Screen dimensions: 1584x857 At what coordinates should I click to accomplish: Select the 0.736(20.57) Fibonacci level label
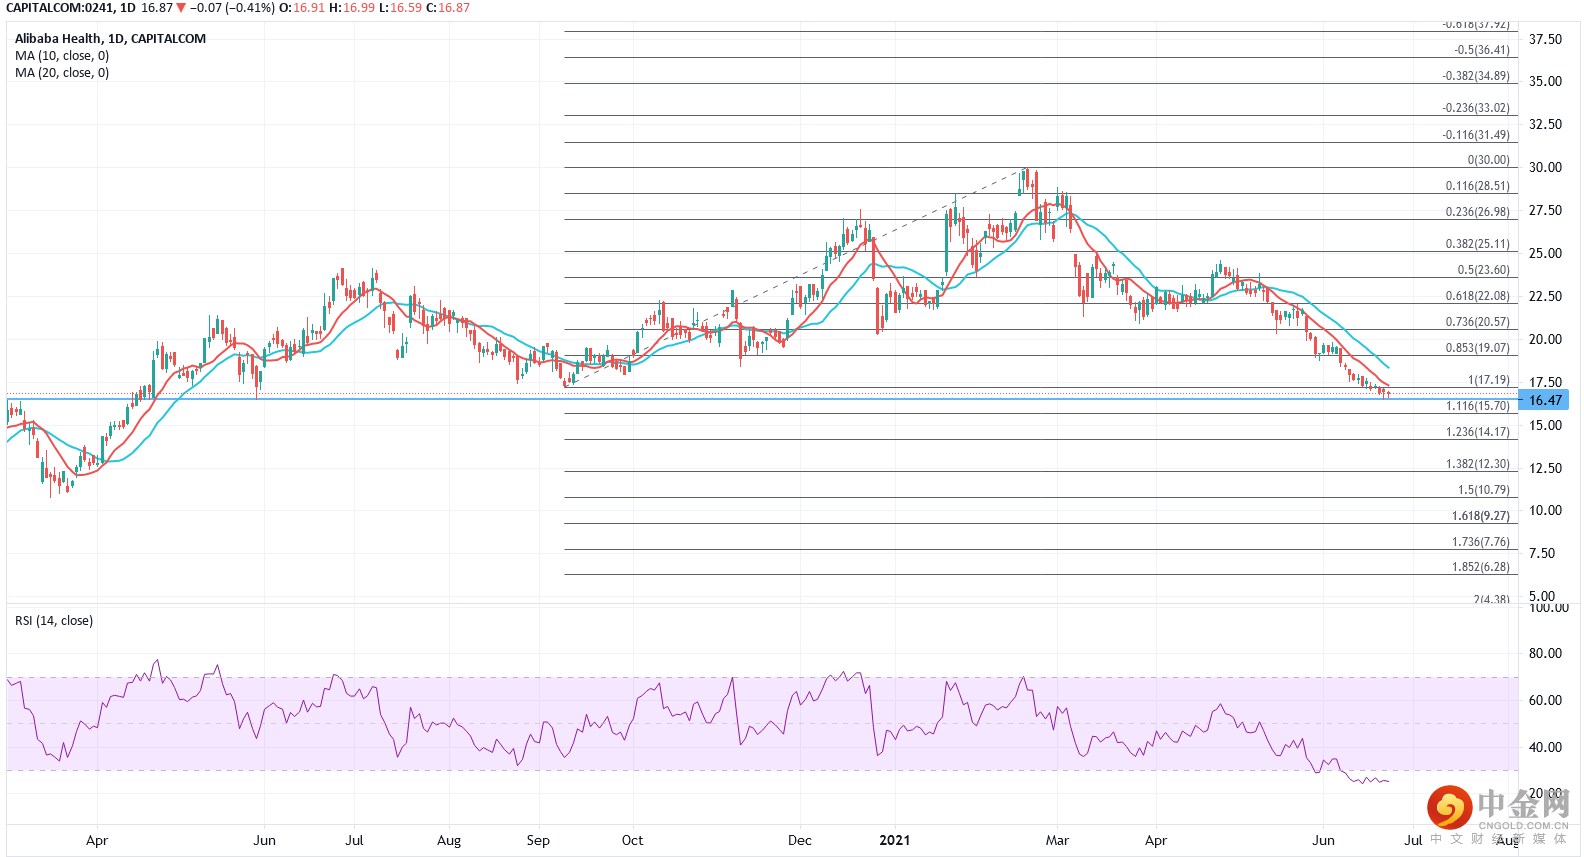pyautogui.click(x=1477, y=322)
